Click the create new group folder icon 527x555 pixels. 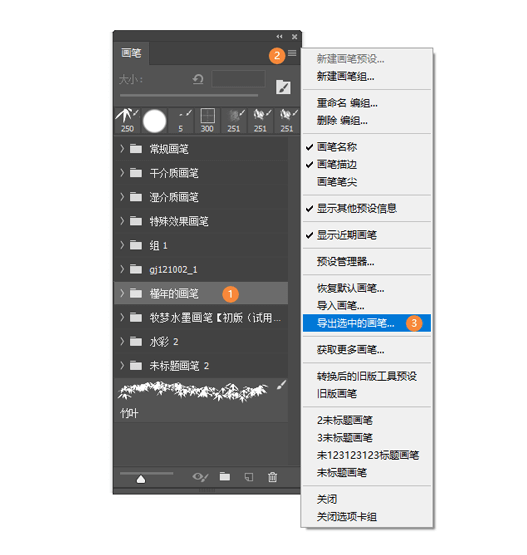click(x=224, y=477)
